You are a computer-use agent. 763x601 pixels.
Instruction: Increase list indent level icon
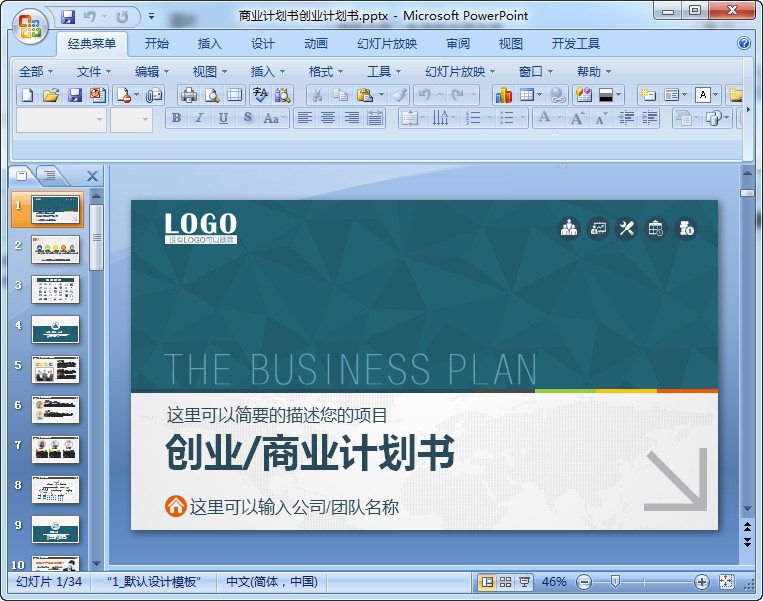click(650, 118)
